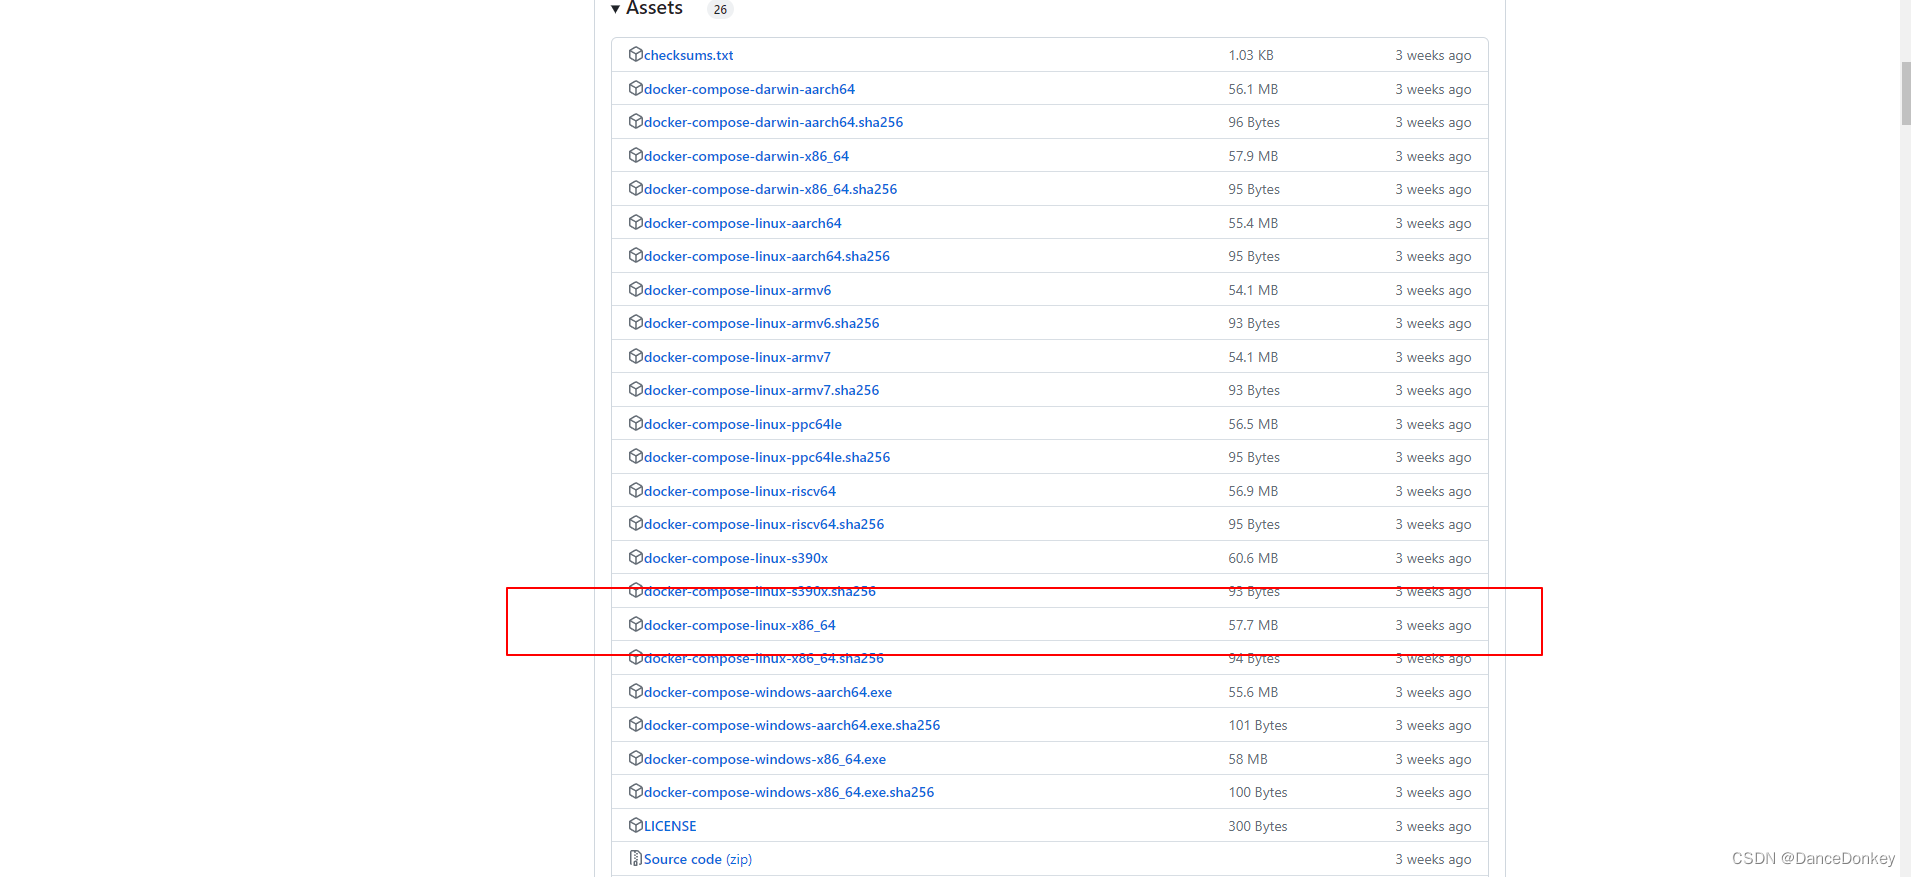Select the 60.6 MB size text

(1253, 558)
